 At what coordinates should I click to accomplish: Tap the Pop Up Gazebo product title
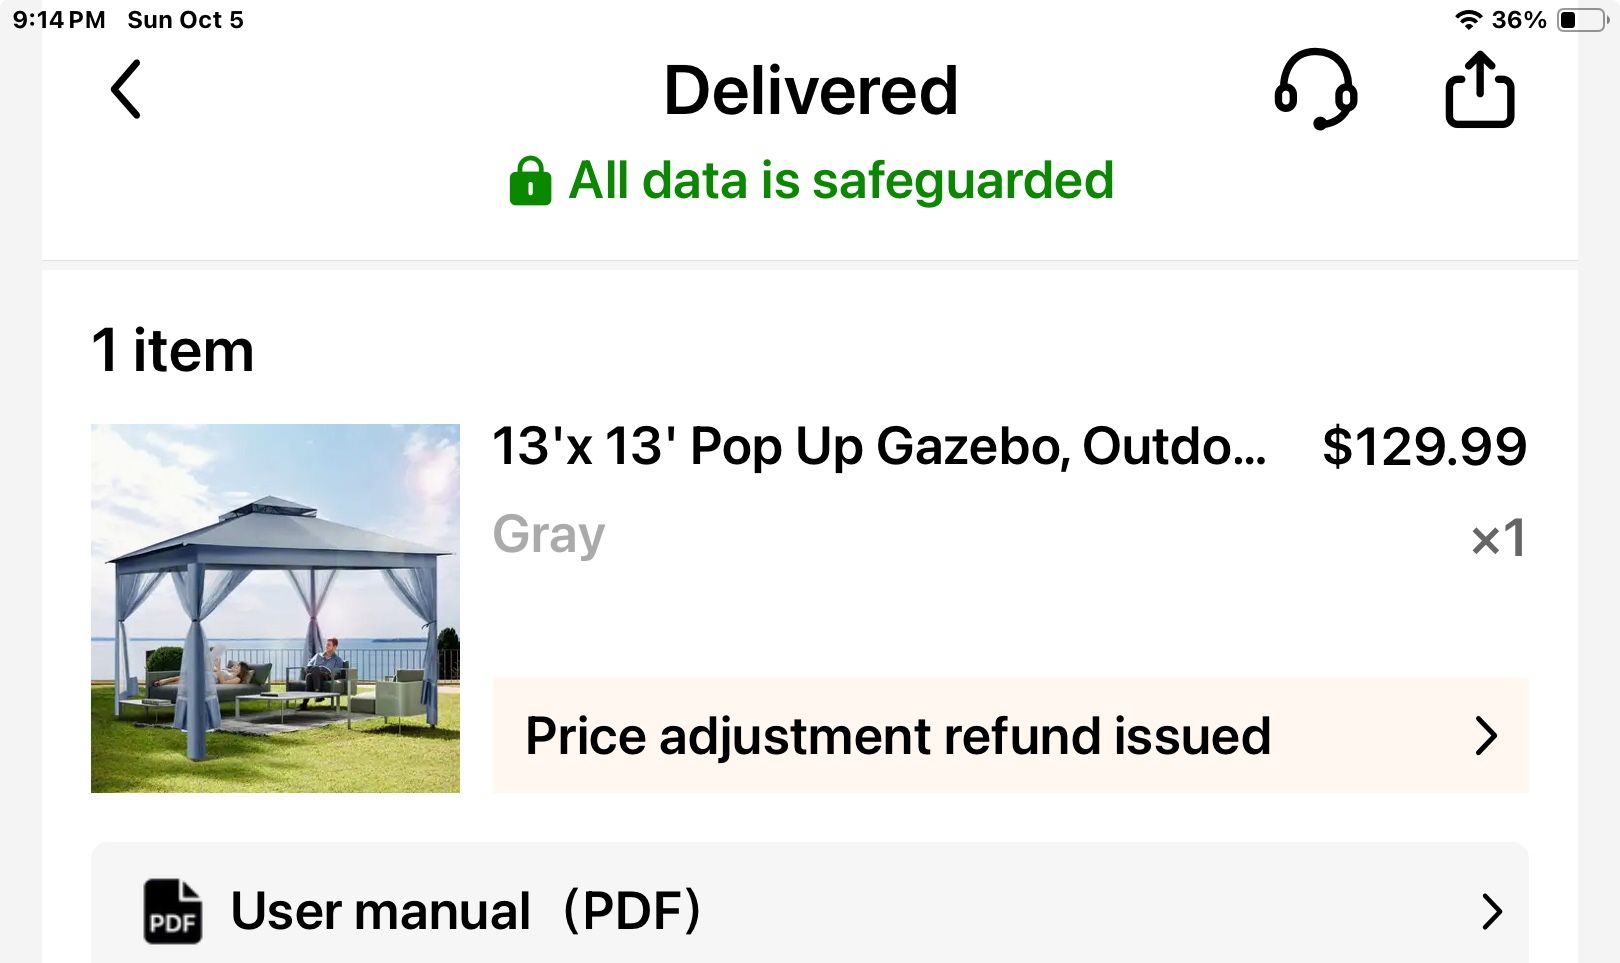tap(879, 446)
